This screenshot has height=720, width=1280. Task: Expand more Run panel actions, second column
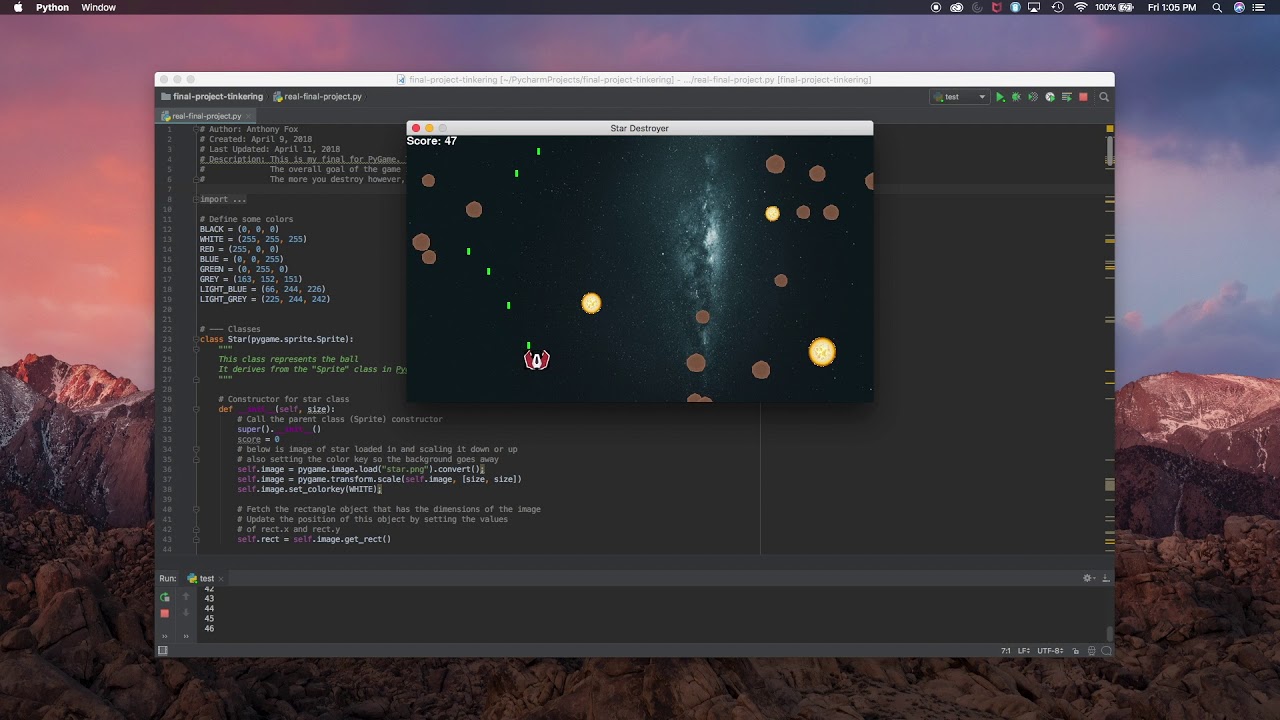[x=185, y=635]
